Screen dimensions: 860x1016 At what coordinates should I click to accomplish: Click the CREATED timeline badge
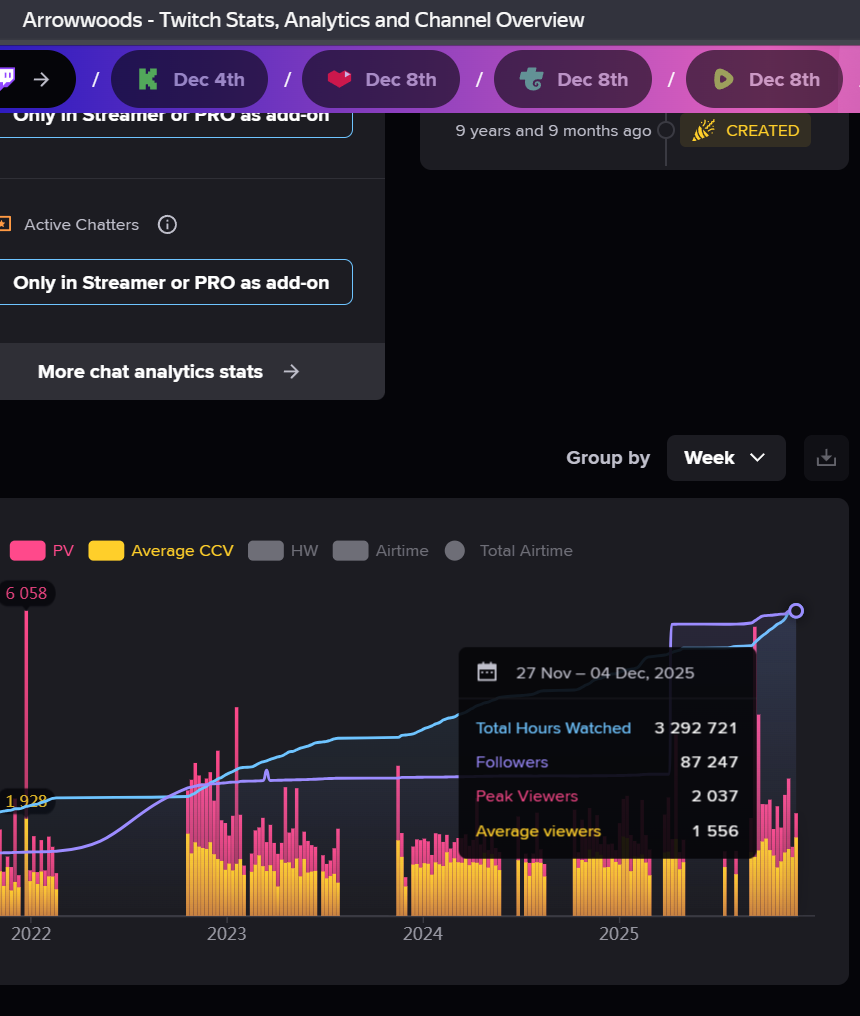(745, 130)
